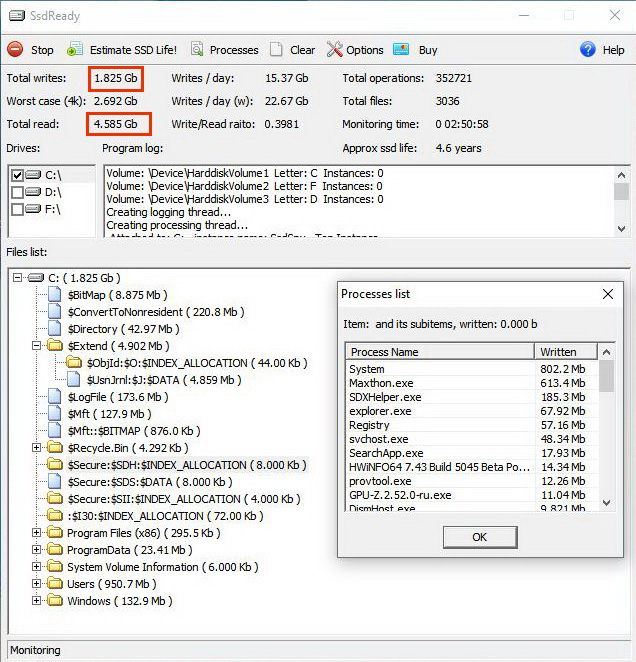636x662 pixels.
Task: Close the Processes list dialog
Action: pyautogui.click(x=608, y=294)
